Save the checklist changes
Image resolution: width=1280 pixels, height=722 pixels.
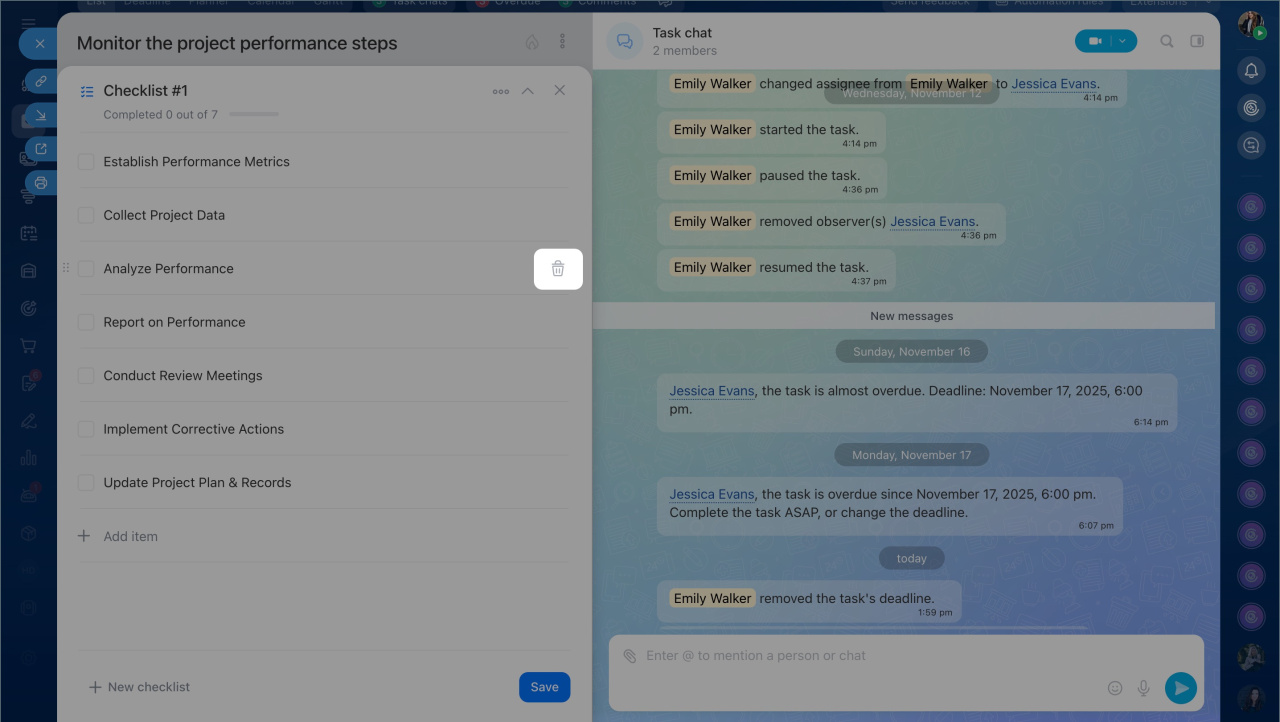coord(544,687)
